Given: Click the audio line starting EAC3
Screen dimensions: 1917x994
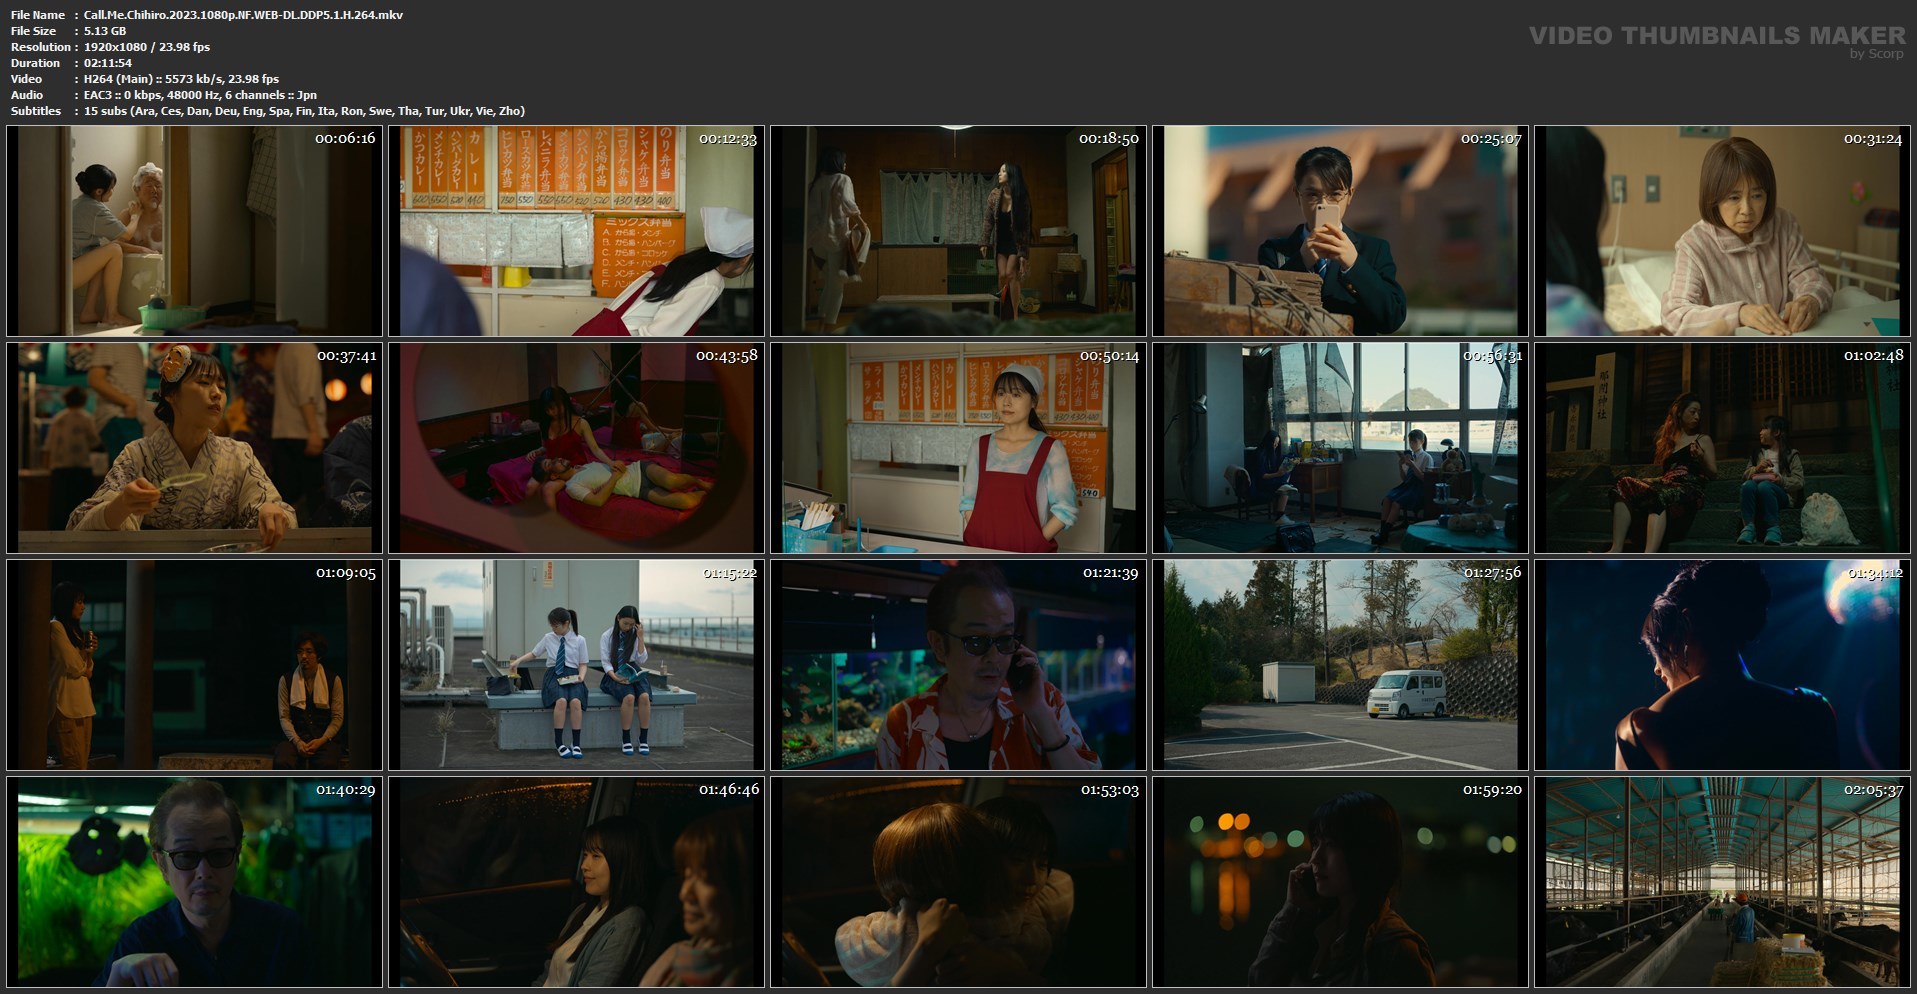Looking at the screenshot, I should coord(200,95).
